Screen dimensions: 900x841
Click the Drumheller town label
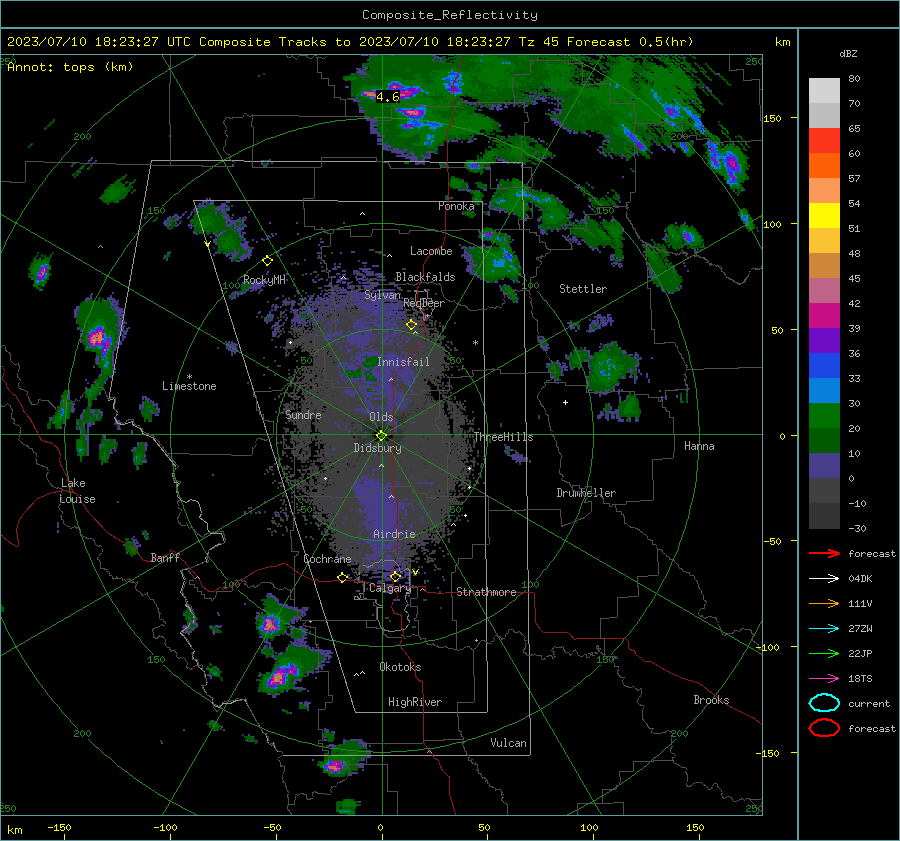(586, 493)
